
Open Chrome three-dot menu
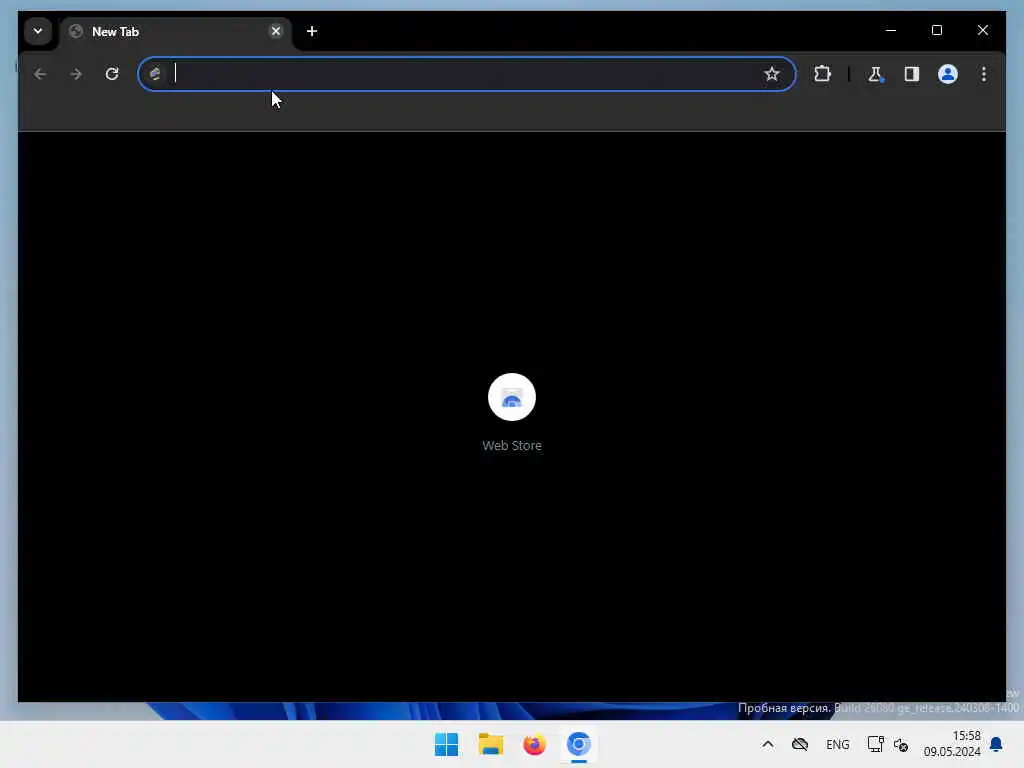984,74
